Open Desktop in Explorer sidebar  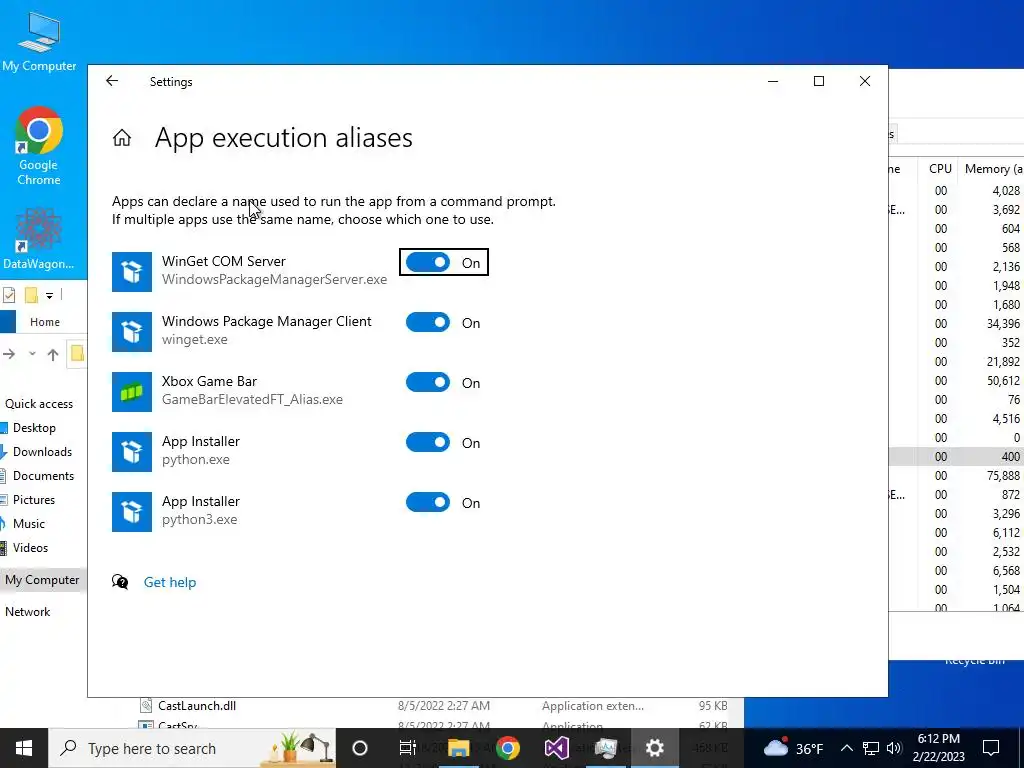click(x=34, y=428)
